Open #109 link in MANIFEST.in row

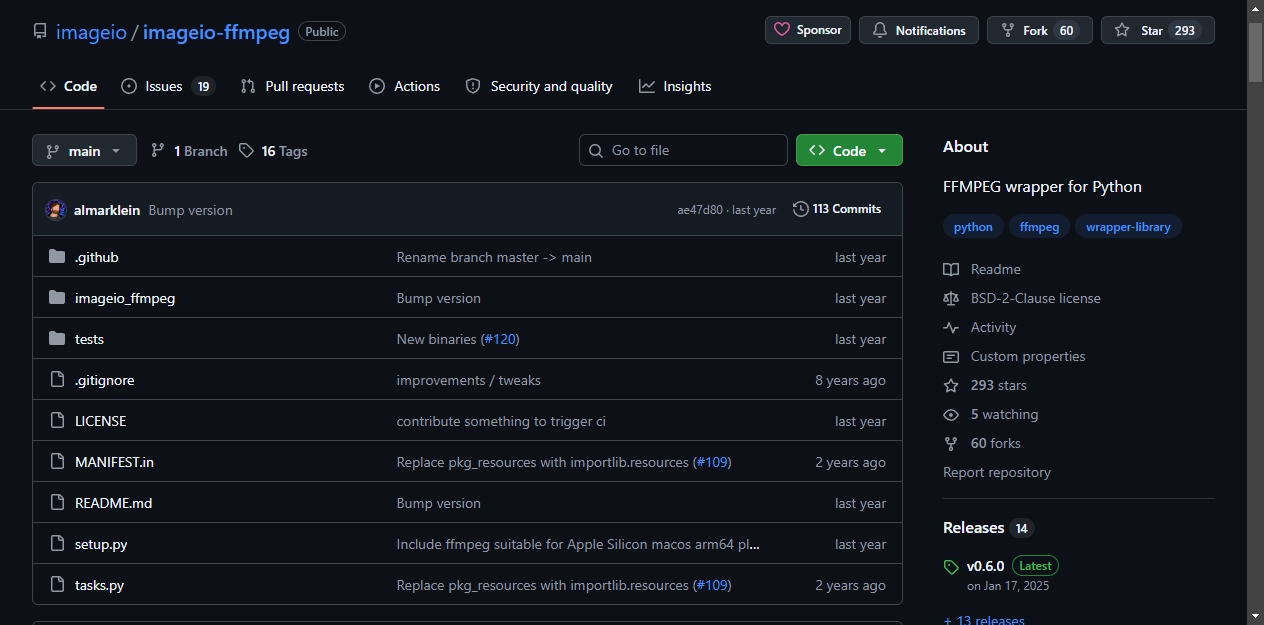pyautogui.click(x=712, y=462)
